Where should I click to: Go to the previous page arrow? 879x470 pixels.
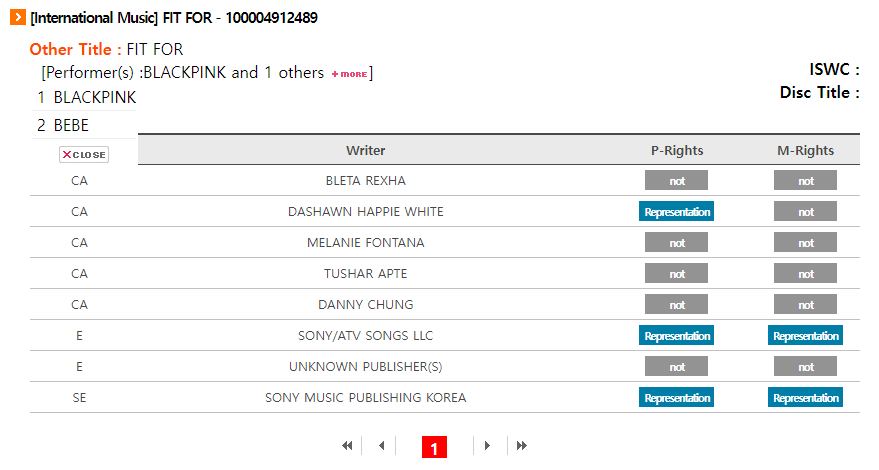(382, 446)
